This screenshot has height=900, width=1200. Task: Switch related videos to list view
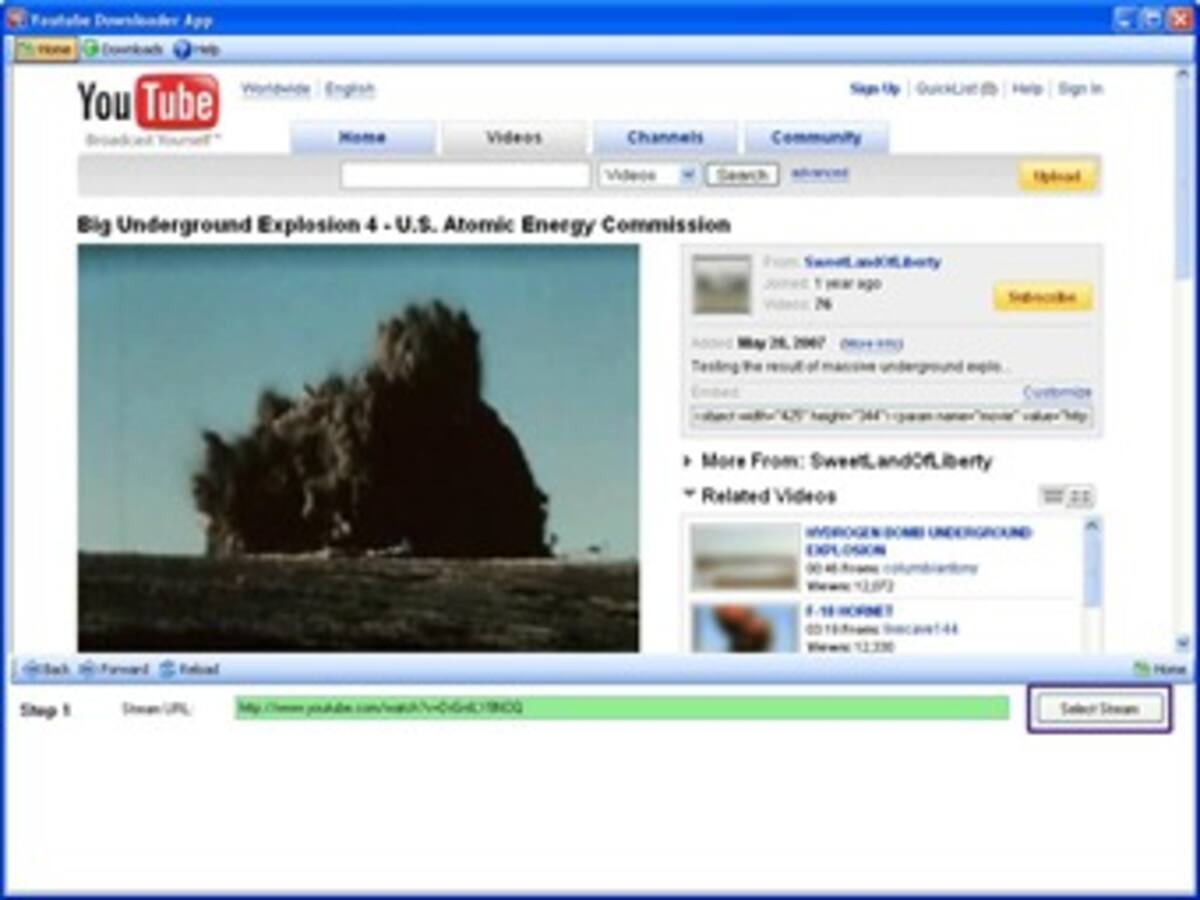pos(1052,496)
